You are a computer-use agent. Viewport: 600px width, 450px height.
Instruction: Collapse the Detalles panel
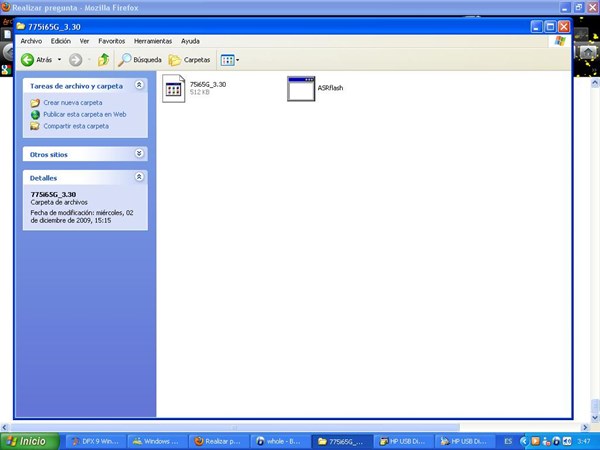click(x=139, y=176)
